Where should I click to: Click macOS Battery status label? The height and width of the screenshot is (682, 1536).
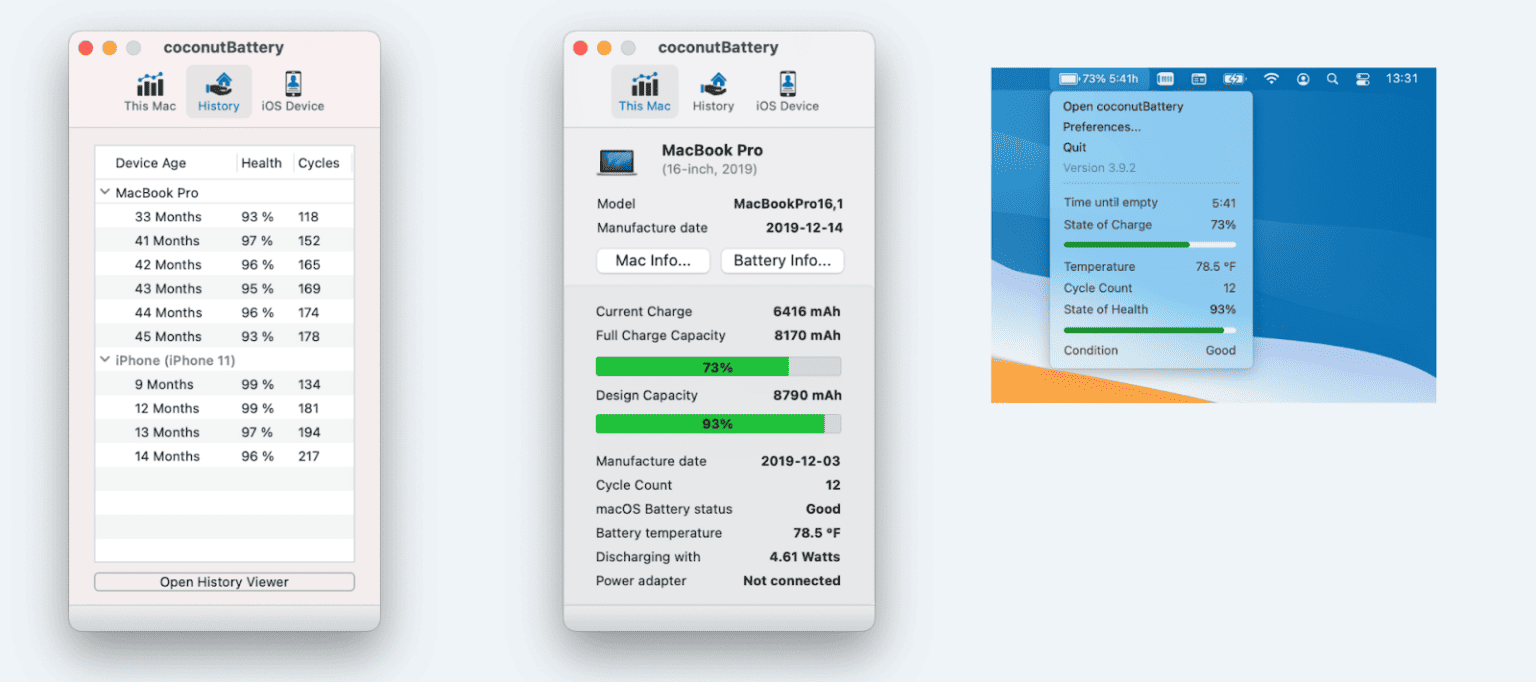(x=664, y=509)
